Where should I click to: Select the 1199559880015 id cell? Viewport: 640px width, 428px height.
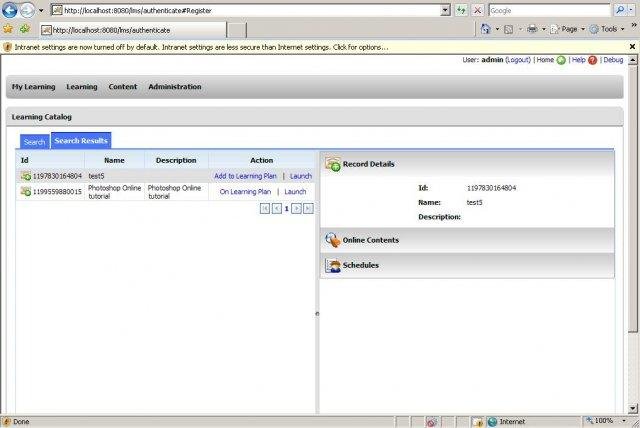click(58, 192)
